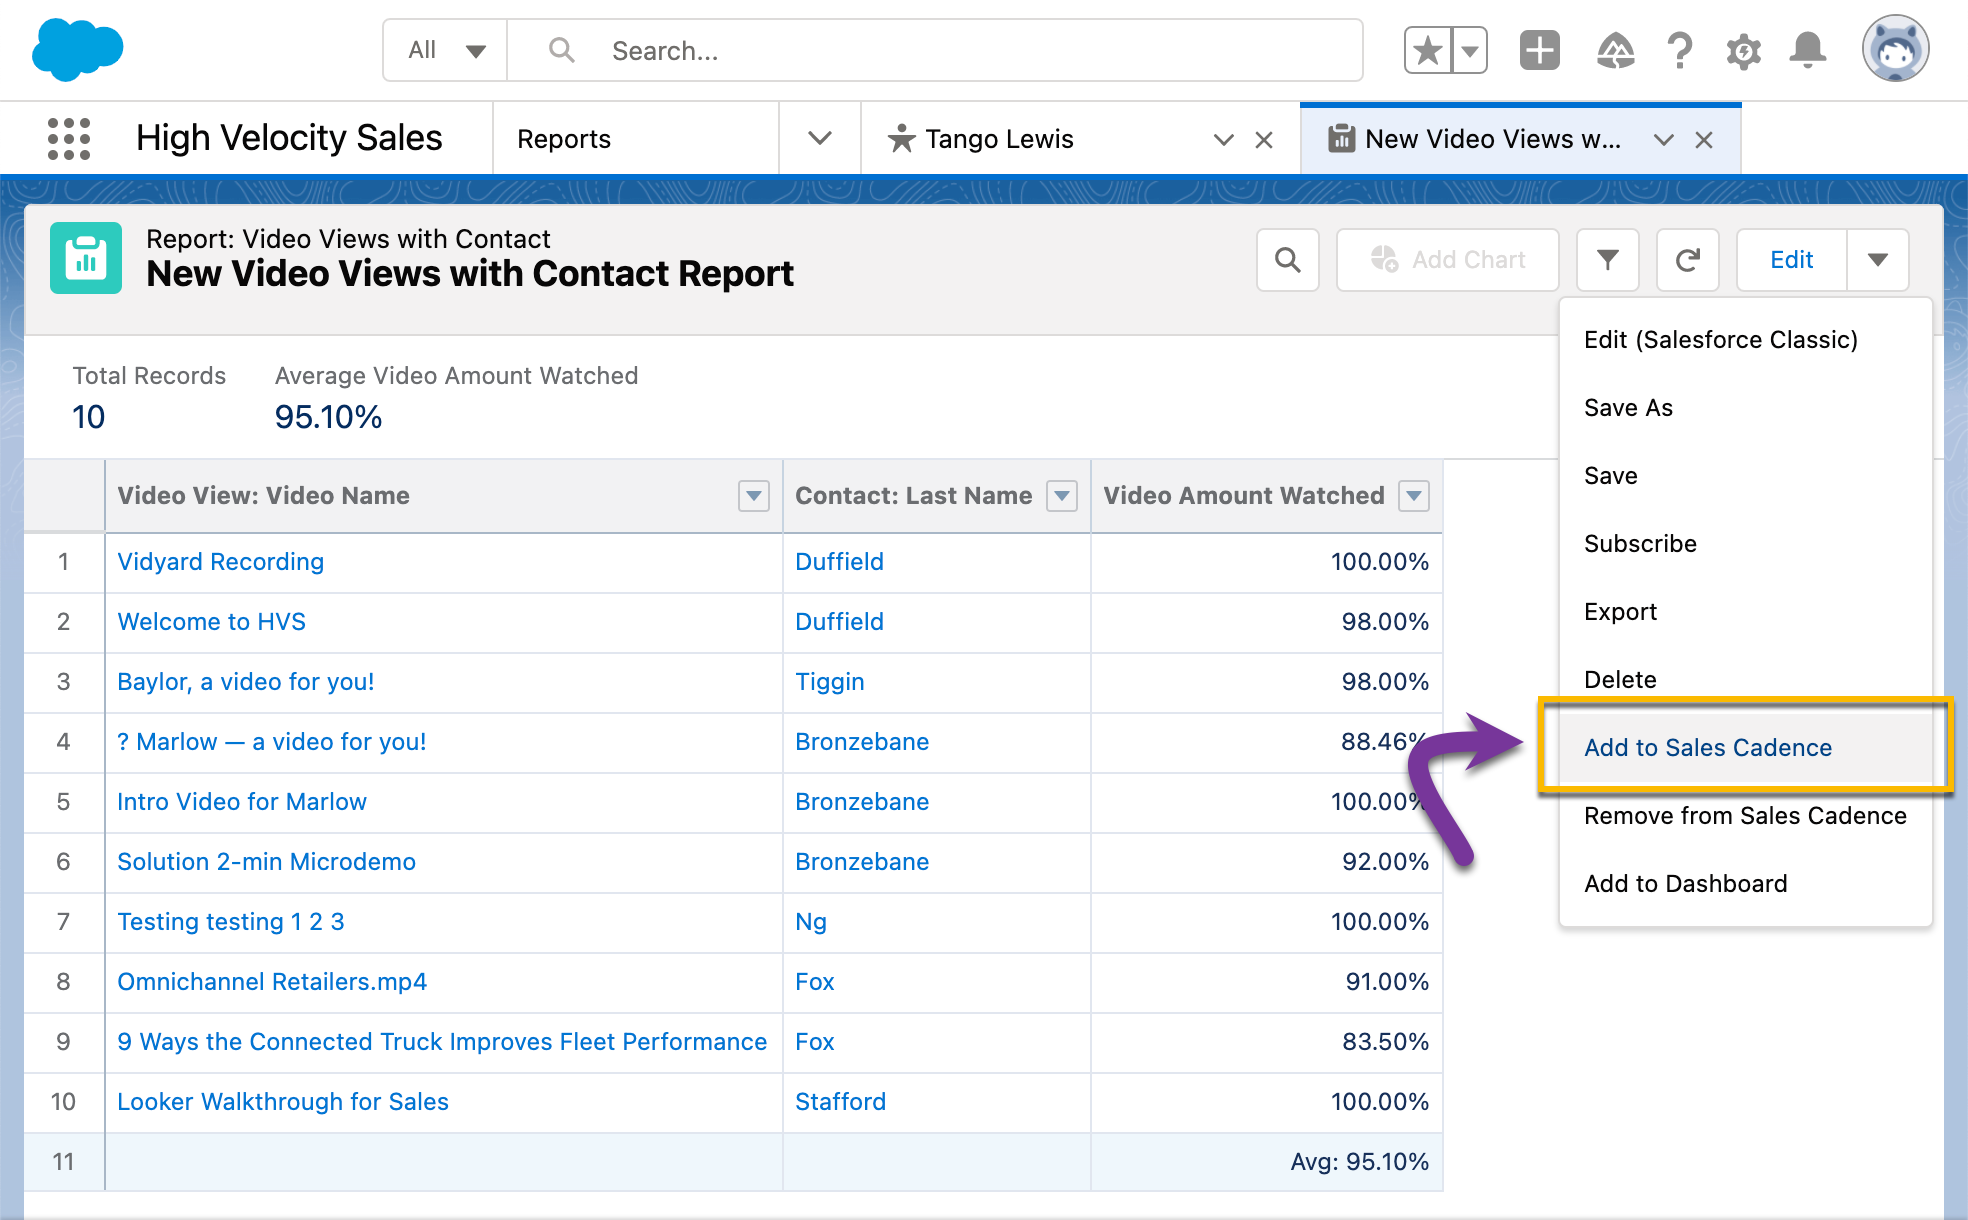Select Add to Sales Cadence

(x=1745, y=748)
